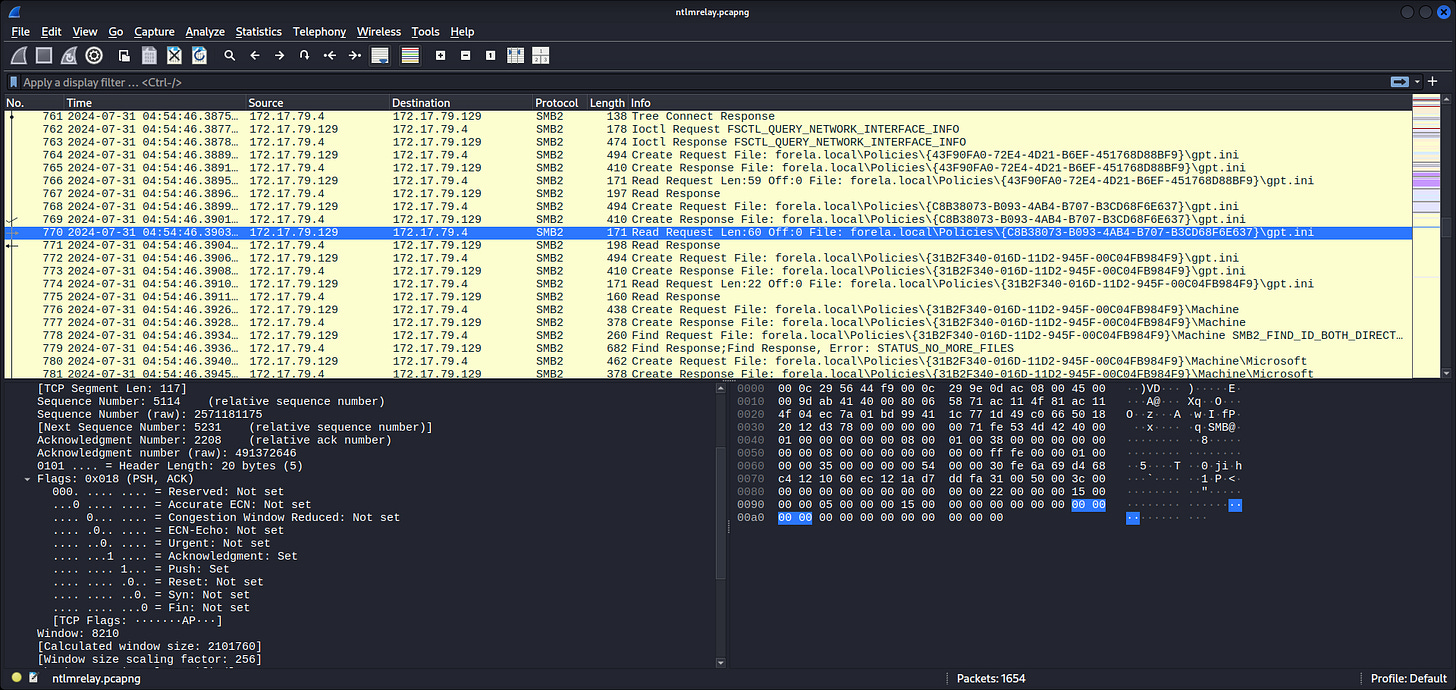This screenshot has width=1456, height=690.
Task: Click the expert information status circle
Action: pos(16,678)
